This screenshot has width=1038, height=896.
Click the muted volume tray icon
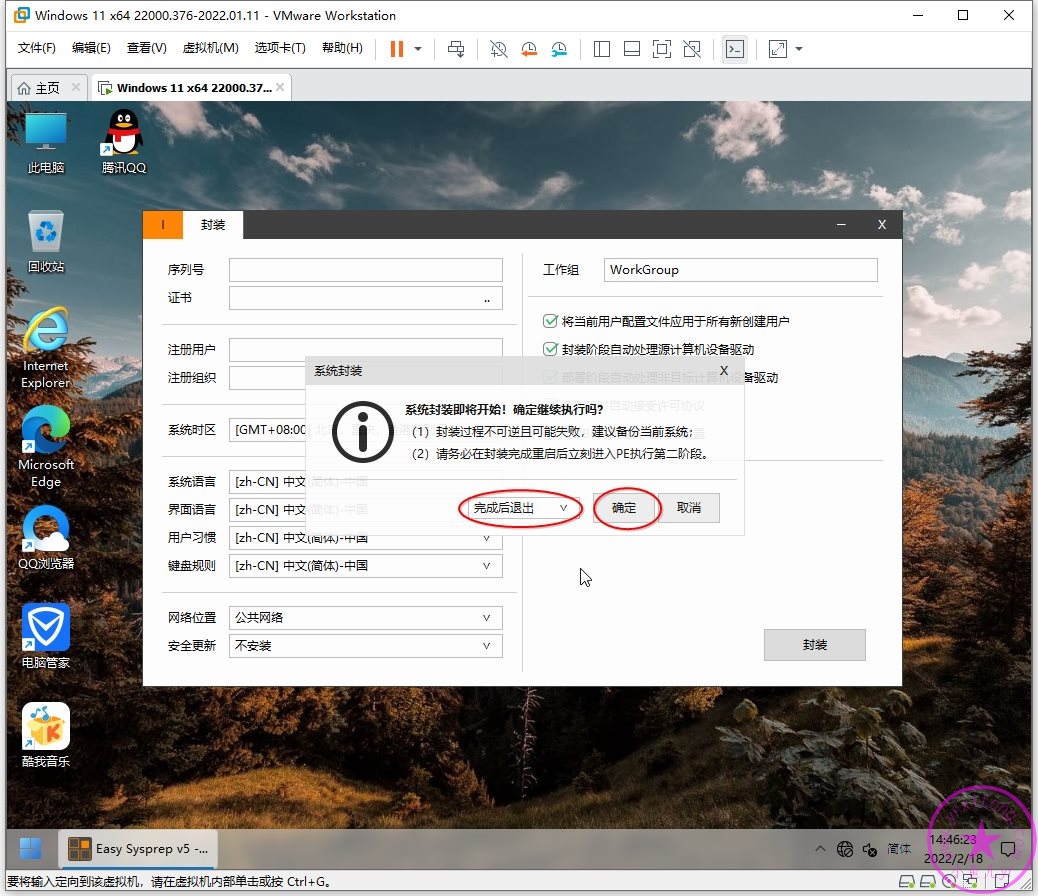coord(870,849)
